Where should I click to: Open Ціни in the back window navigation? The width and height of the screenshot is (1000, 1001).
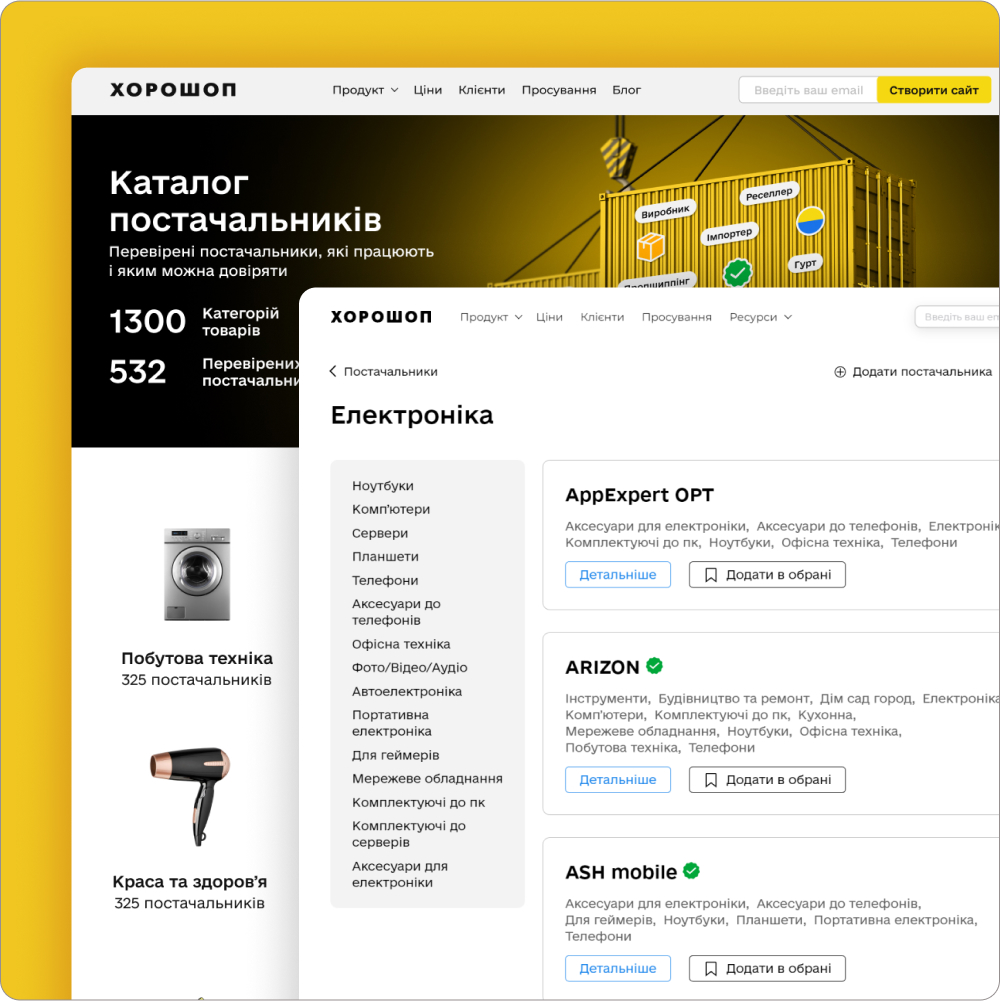tap(427, 90)
